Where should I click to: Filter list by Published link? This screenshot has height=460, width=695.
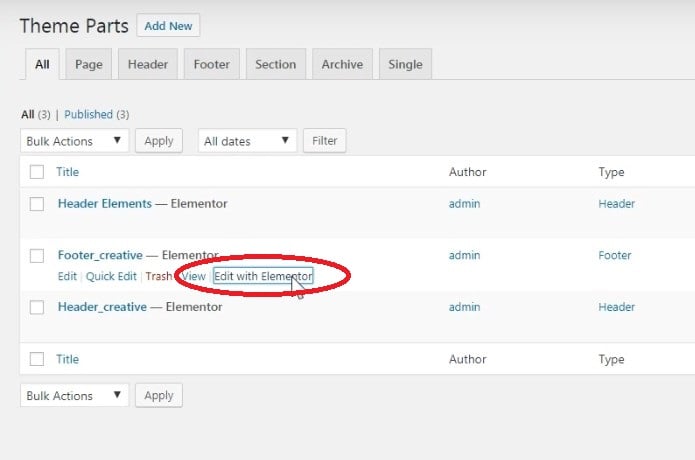(88, 115)
